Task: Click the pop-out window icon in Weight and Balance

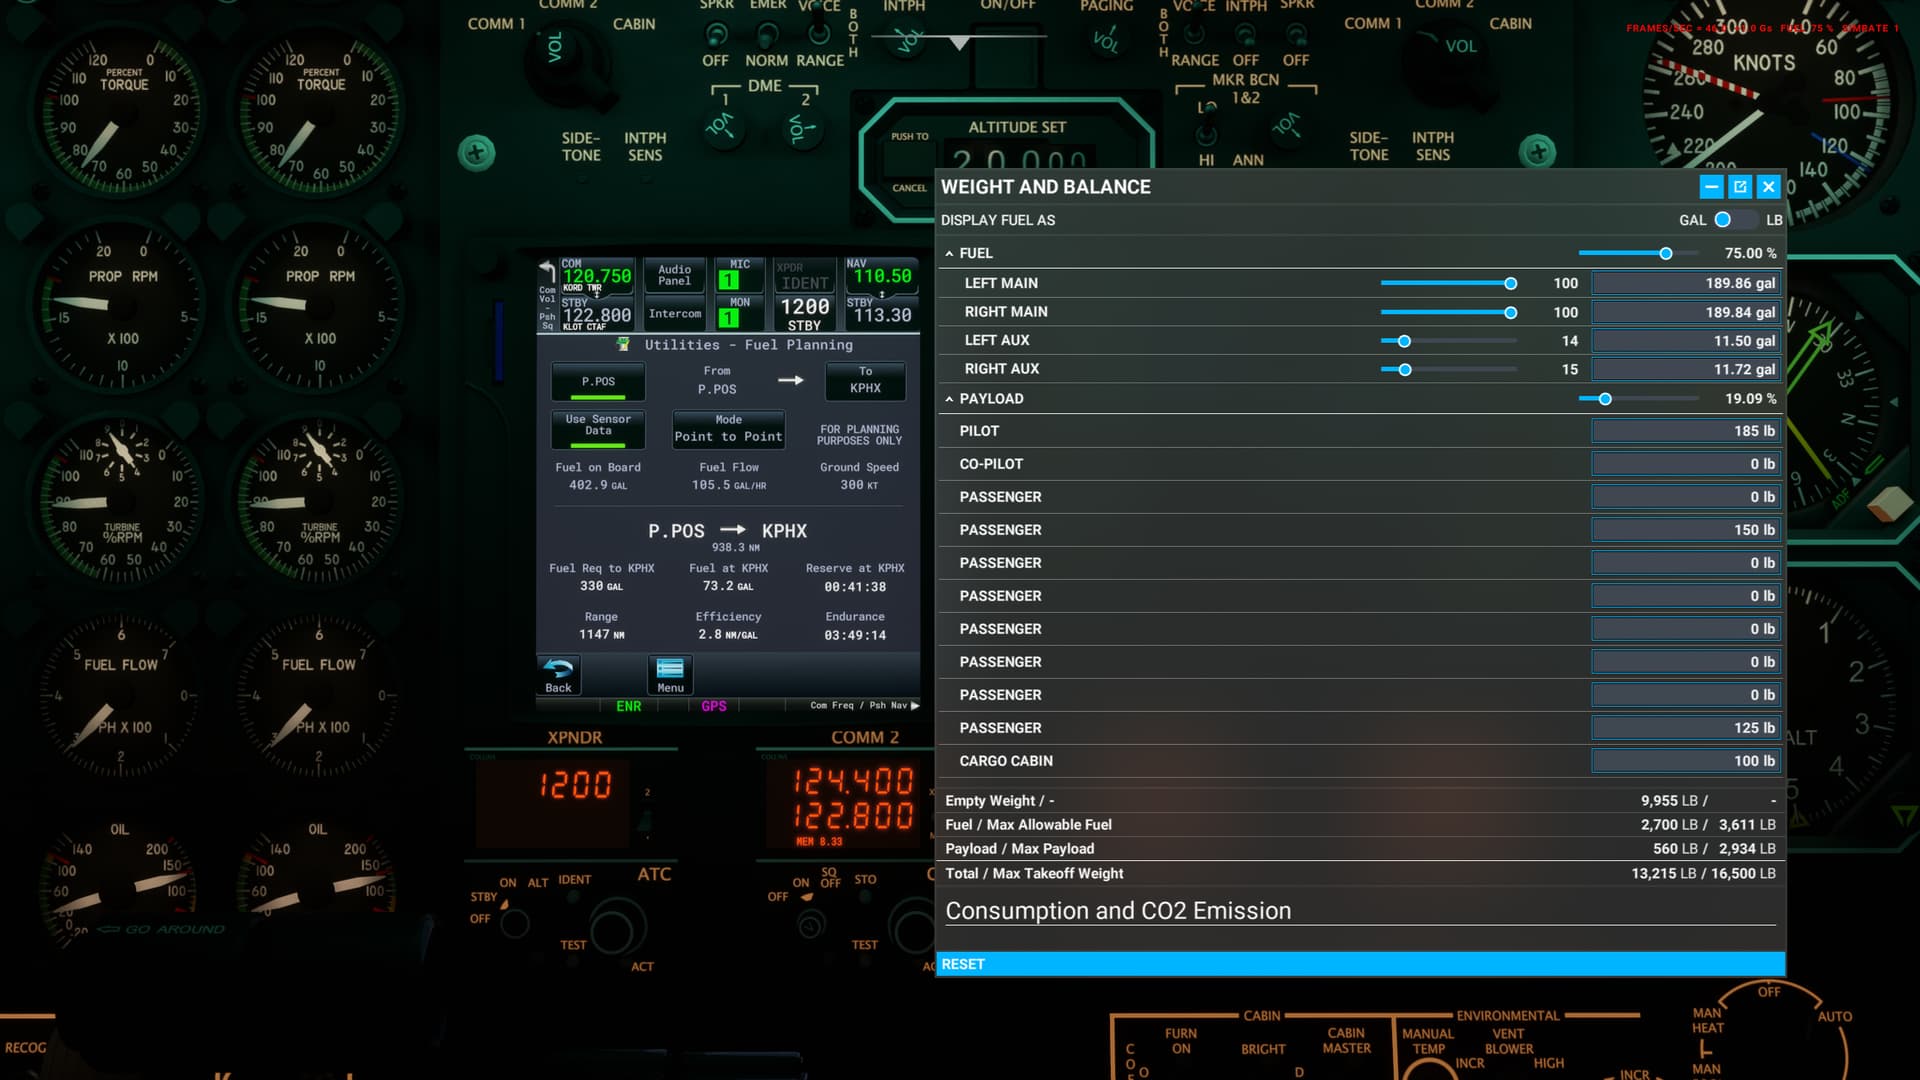Action: tap(1740, 187)
